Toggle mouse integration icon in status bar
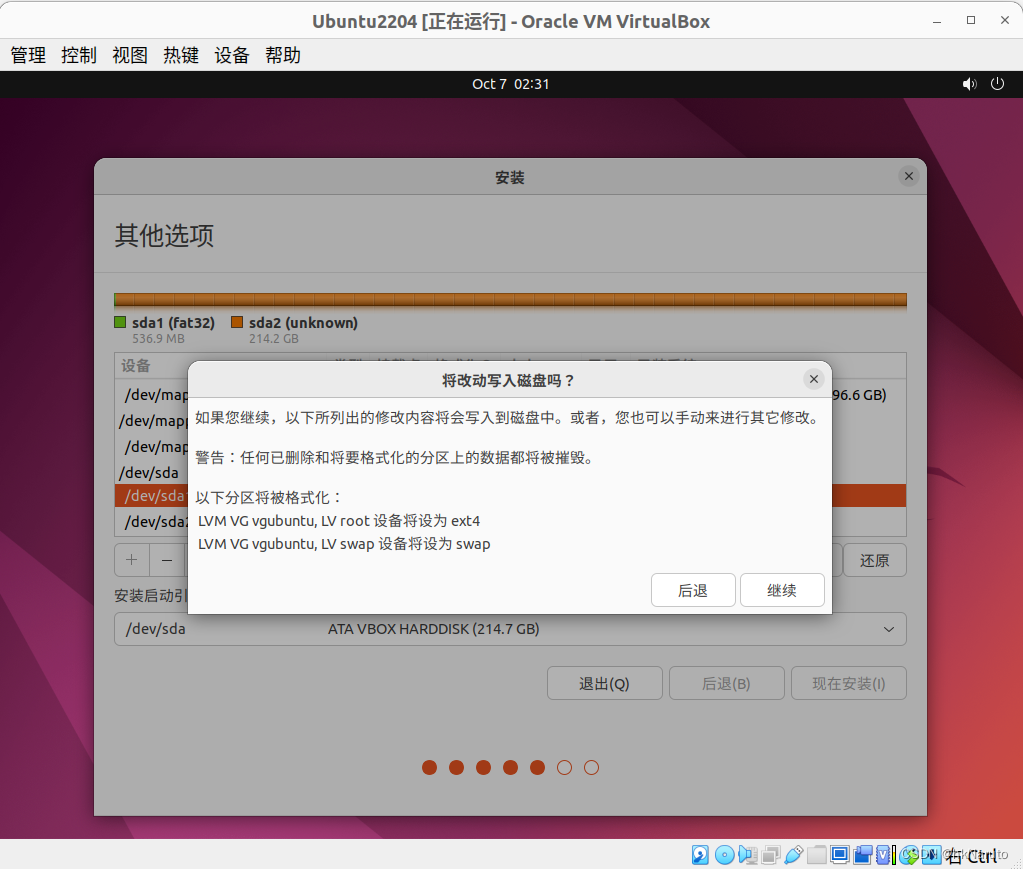This screenshot has width=1023, height=869. [908, 855]
